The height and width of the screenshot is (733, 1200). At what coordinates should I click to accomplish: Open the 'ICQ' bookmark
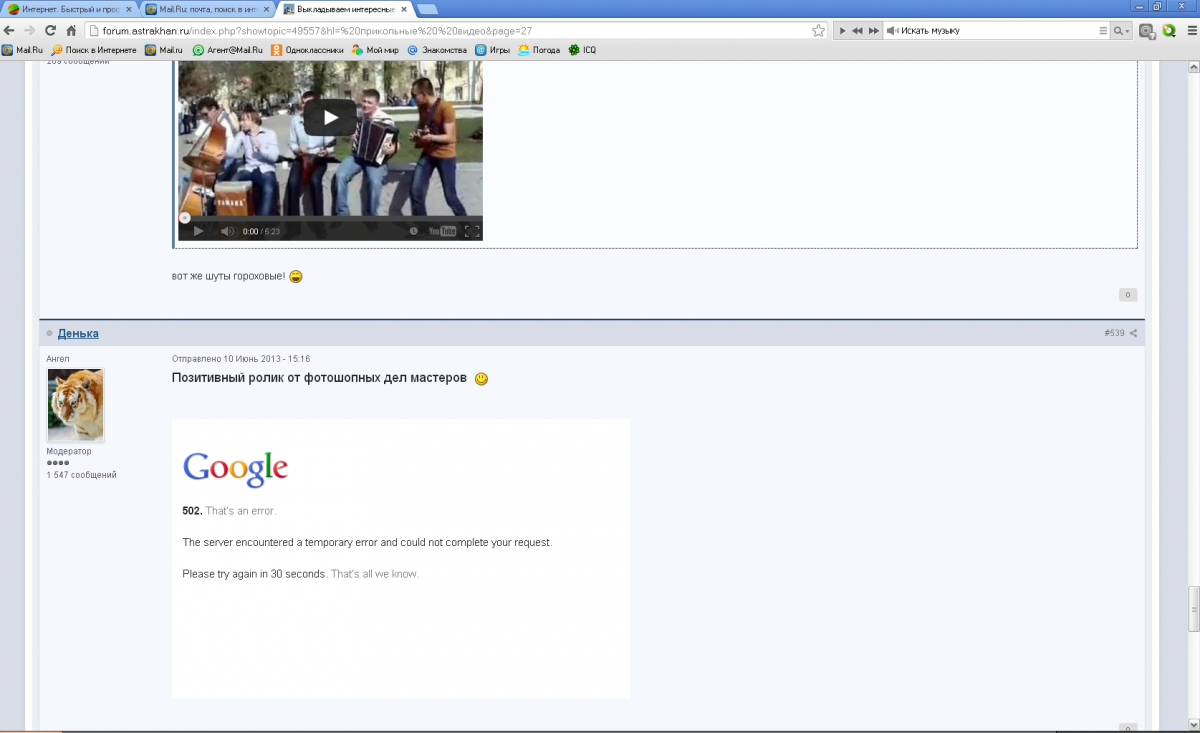[x=582, y=50]
